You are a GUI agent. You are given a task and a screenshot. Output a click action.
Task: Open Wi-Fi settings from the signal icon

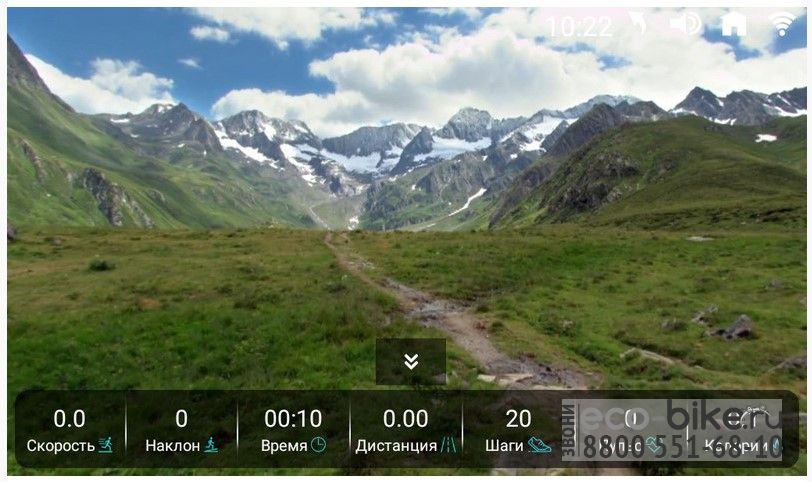[782, 24]
